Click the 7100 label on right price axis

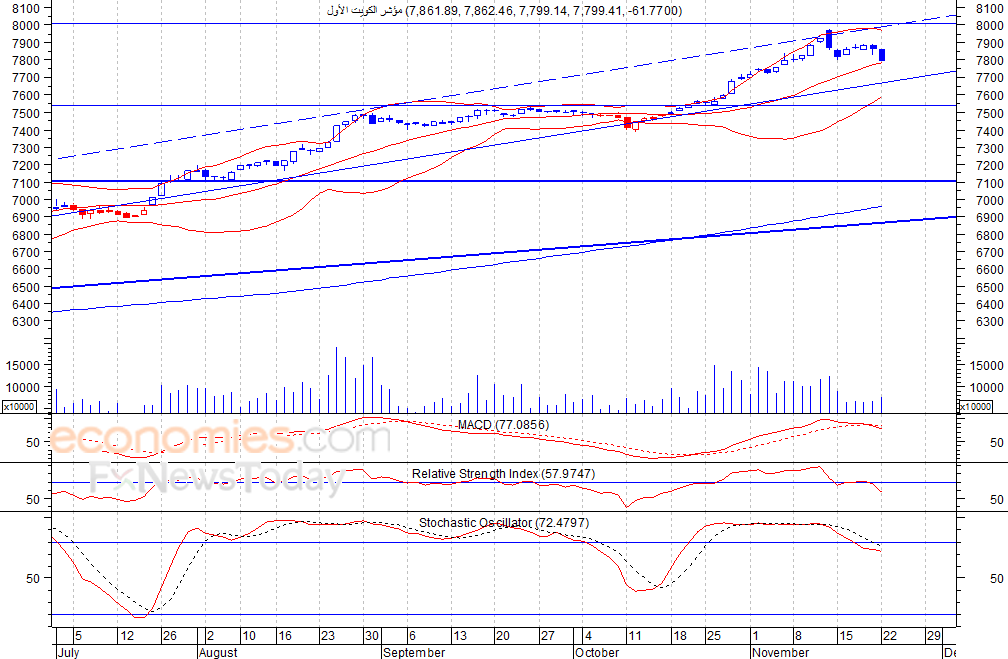click(989, 183)
